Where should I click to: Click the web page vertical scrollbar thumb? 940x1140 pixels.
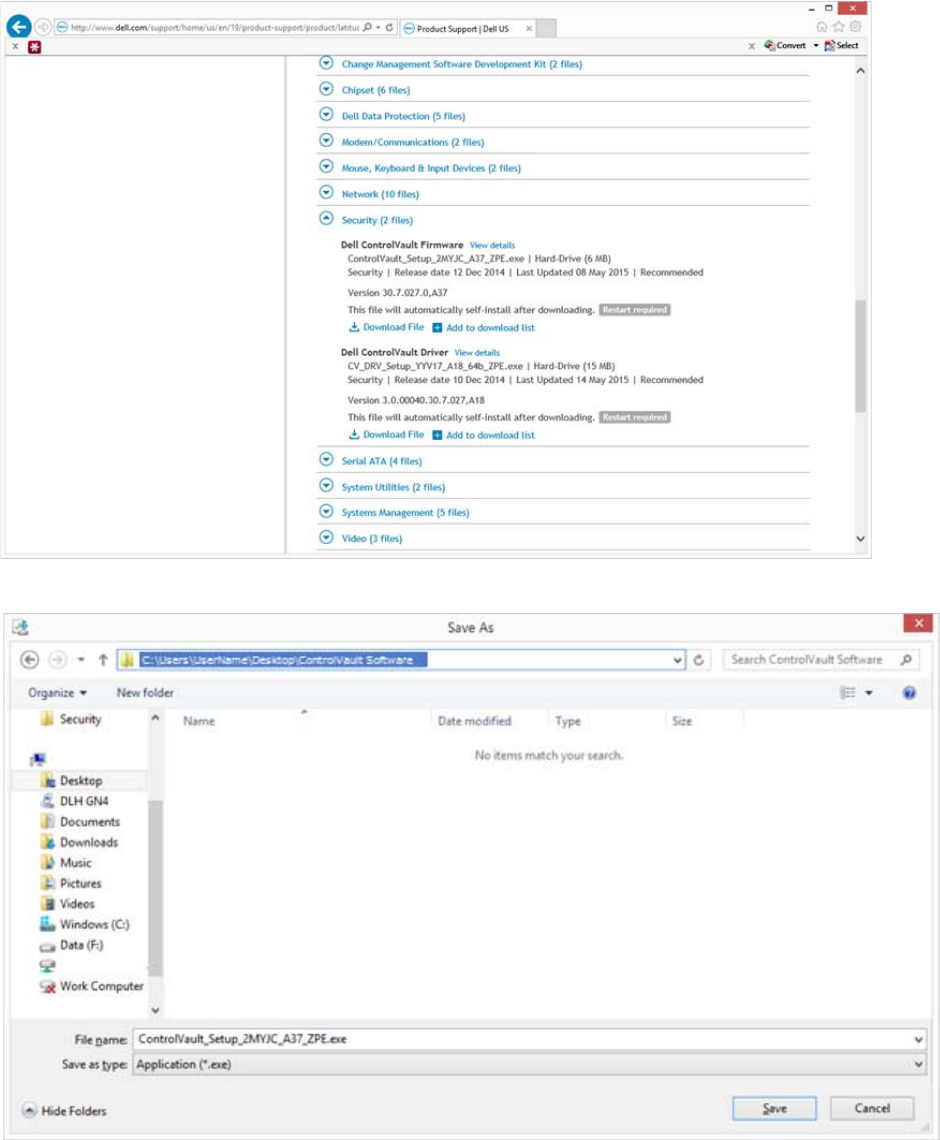[x=861, y=356]
